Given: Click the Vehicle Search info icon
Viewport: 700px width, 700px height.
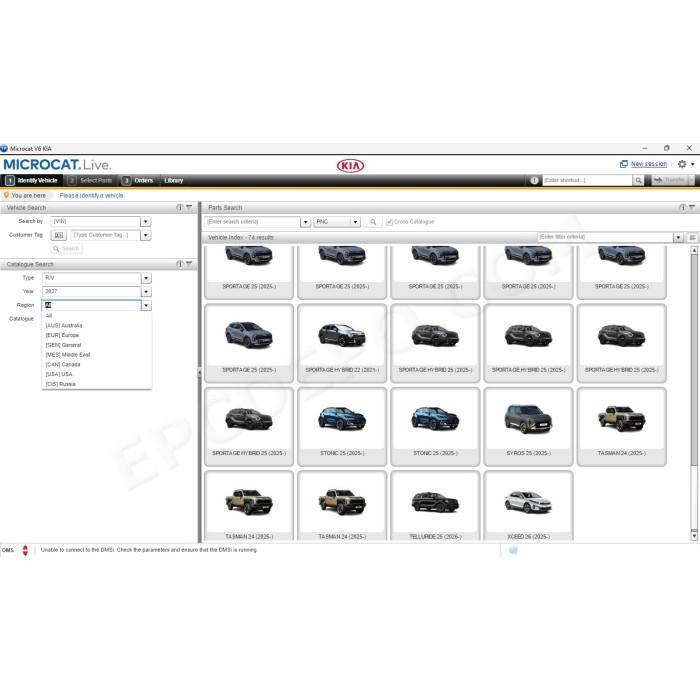Looking at the screenshot, I should pos(179,208).
